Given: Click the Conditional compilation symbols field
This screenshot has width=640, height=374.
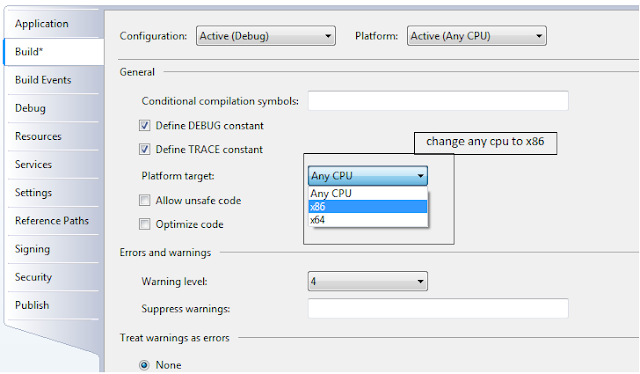Looking at the screenshot, I should (438, 101).
